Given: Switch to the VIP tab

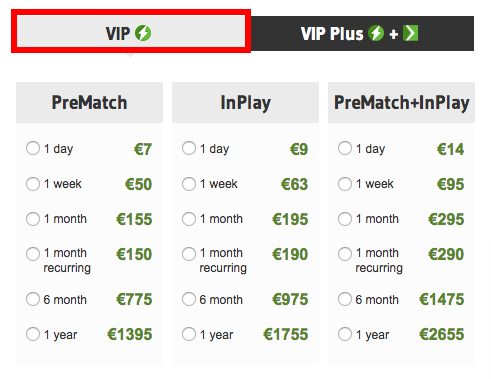Looking at the screenshot, I should tap(131, 31).
